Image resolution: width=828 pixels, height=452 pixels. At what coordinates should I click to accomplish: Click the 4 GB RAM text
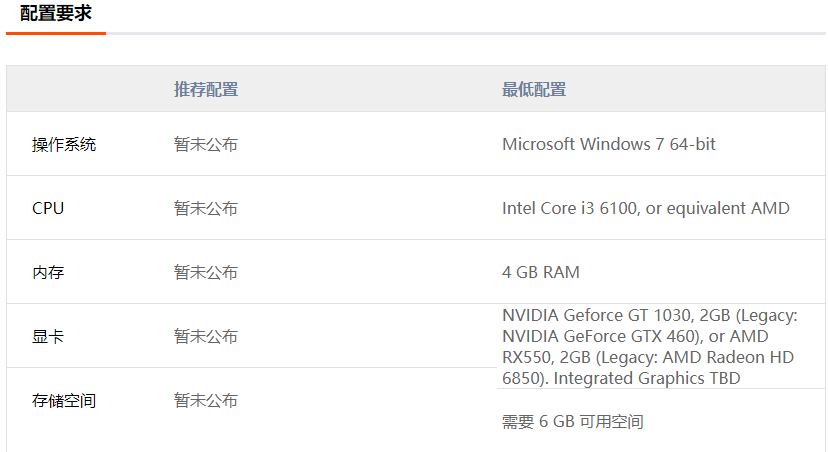coord(541,272)
